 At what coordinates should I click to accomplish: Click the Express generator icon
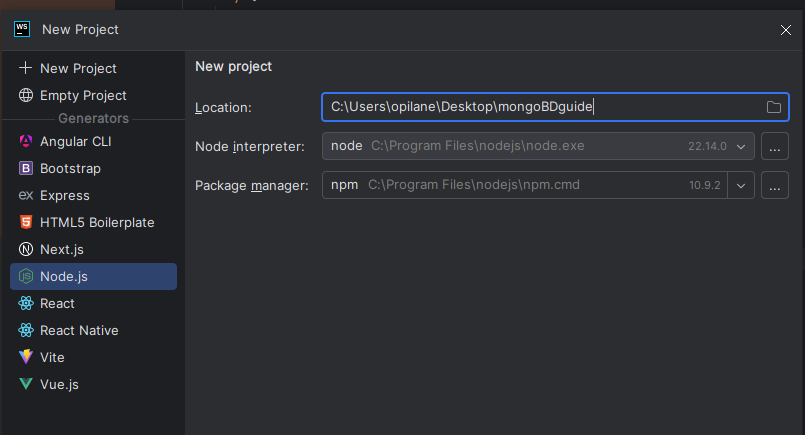coord(26,195)
